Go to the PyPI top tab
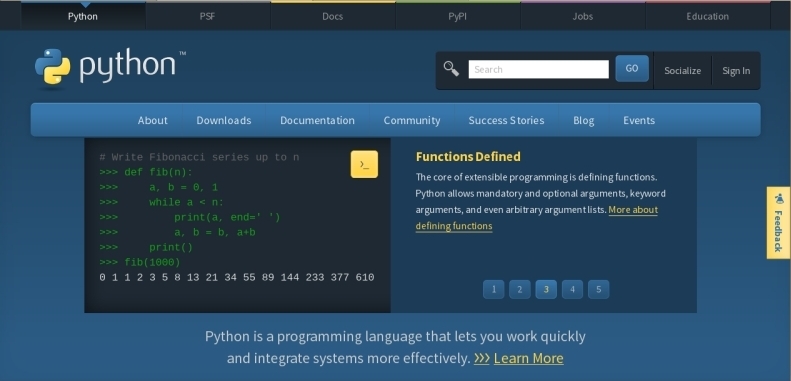The image size is (791, 381). (458, 16)
